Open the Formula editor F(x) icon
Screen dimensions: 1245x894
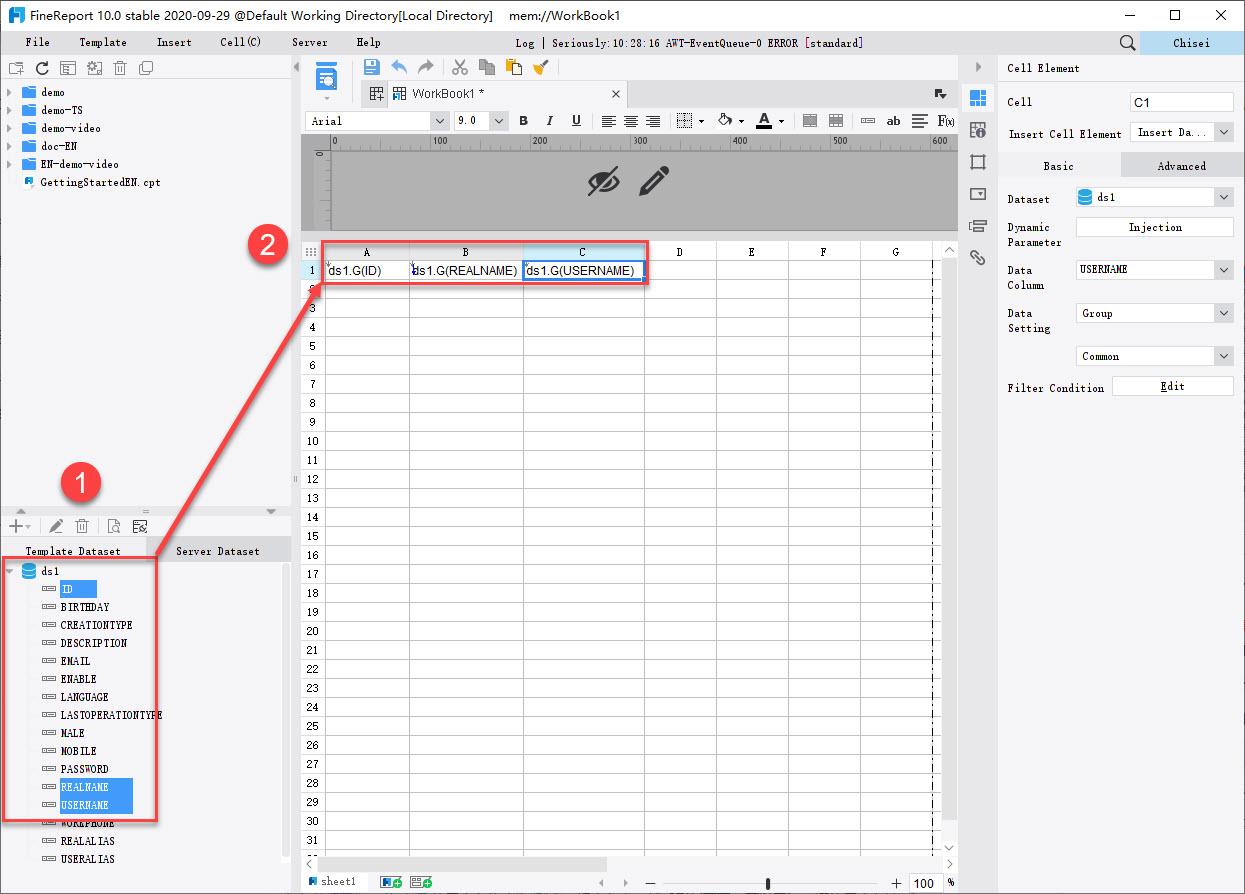pyautogui.click(x=946, y=120)
